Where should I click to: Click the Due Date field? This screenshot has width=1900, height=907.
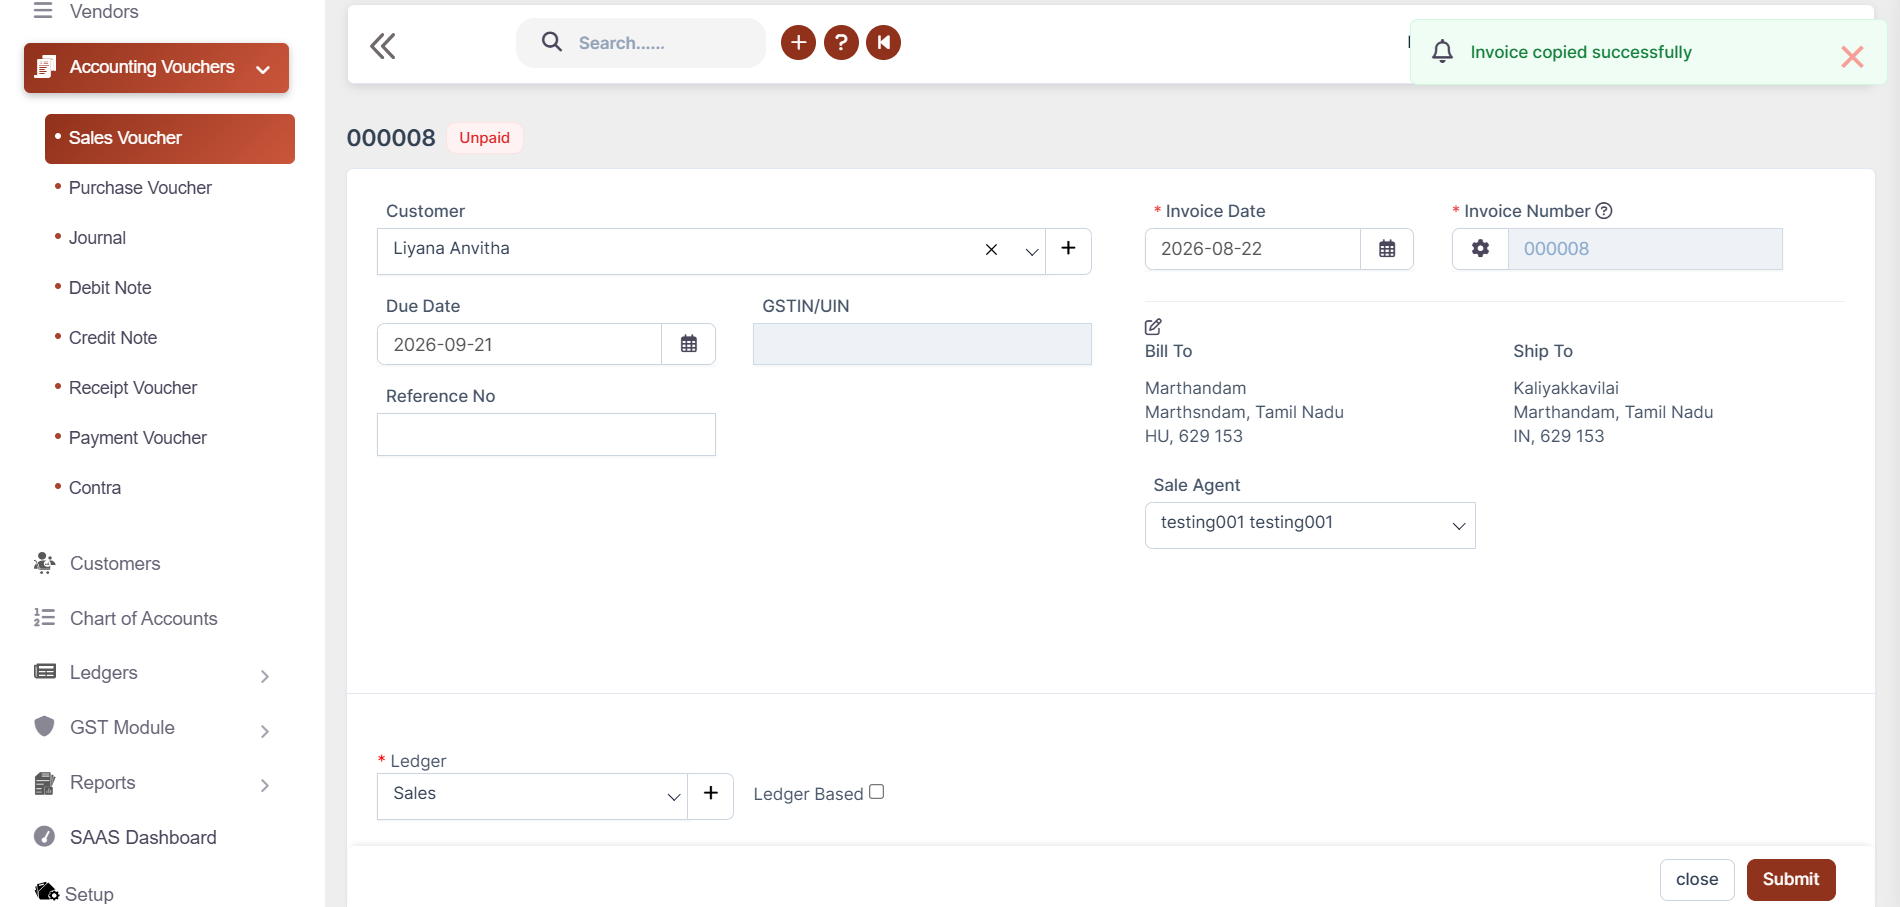519,344
